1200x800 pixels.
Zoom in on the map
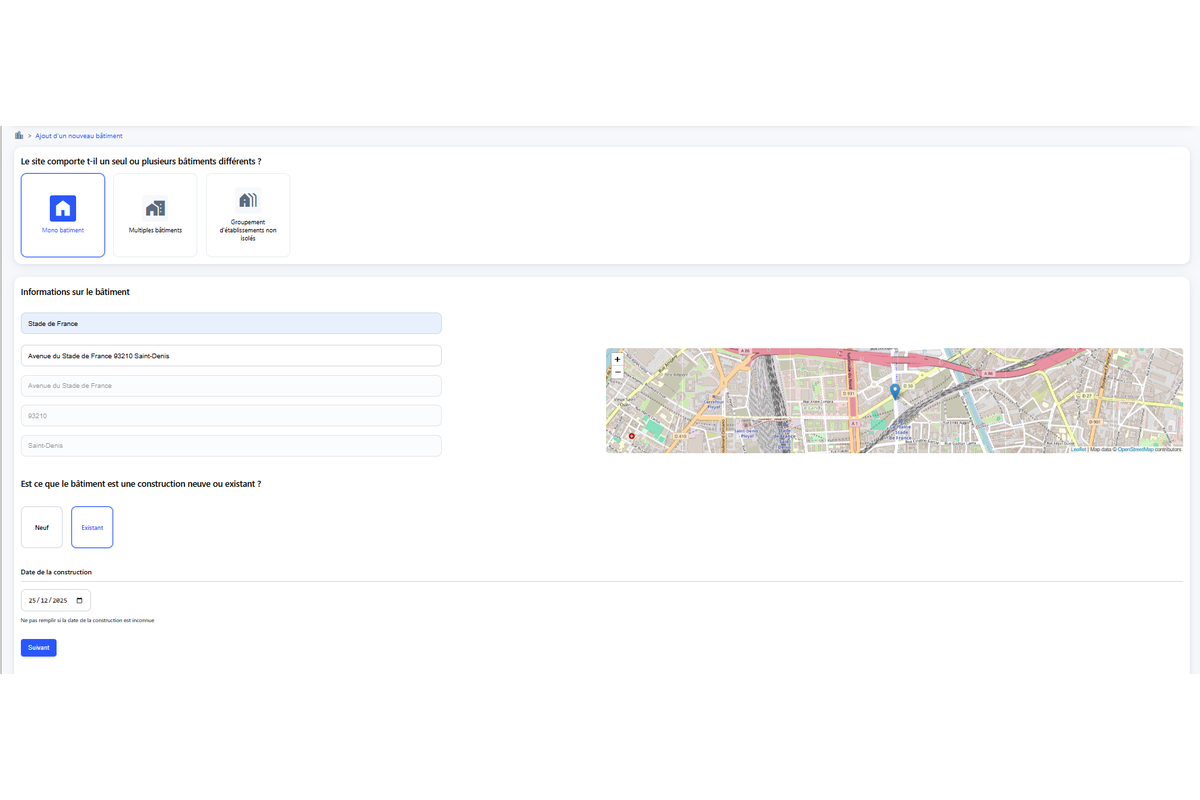point(617,359)
